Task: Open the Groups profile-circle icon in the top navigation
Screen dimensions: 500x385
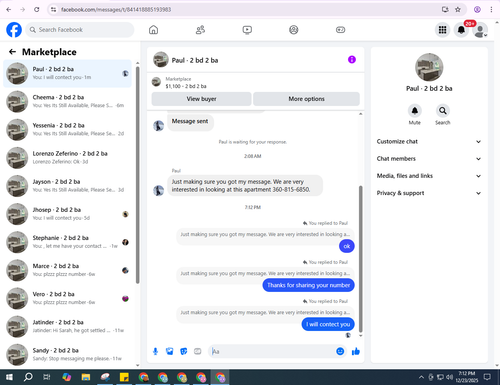Action: pos(294,30)
